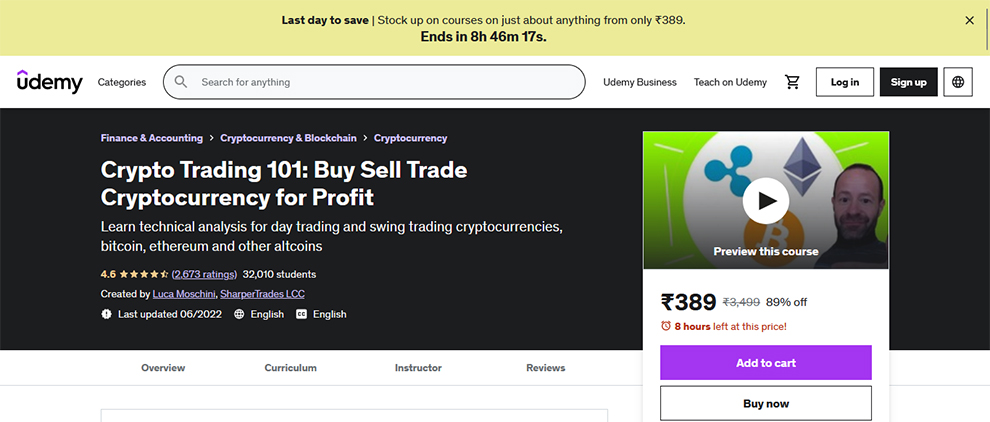Go to Cryptocurrency & Blockchain breadcrumb

click(288, 138)
